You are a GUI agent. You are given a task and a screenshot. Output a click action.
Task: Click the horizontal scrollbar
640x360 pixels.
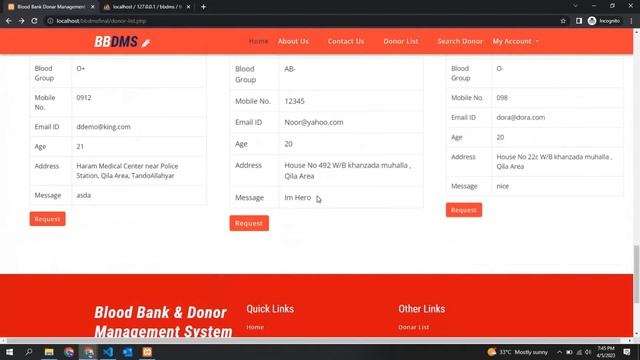pyautogui.click(x=314, y=340)
